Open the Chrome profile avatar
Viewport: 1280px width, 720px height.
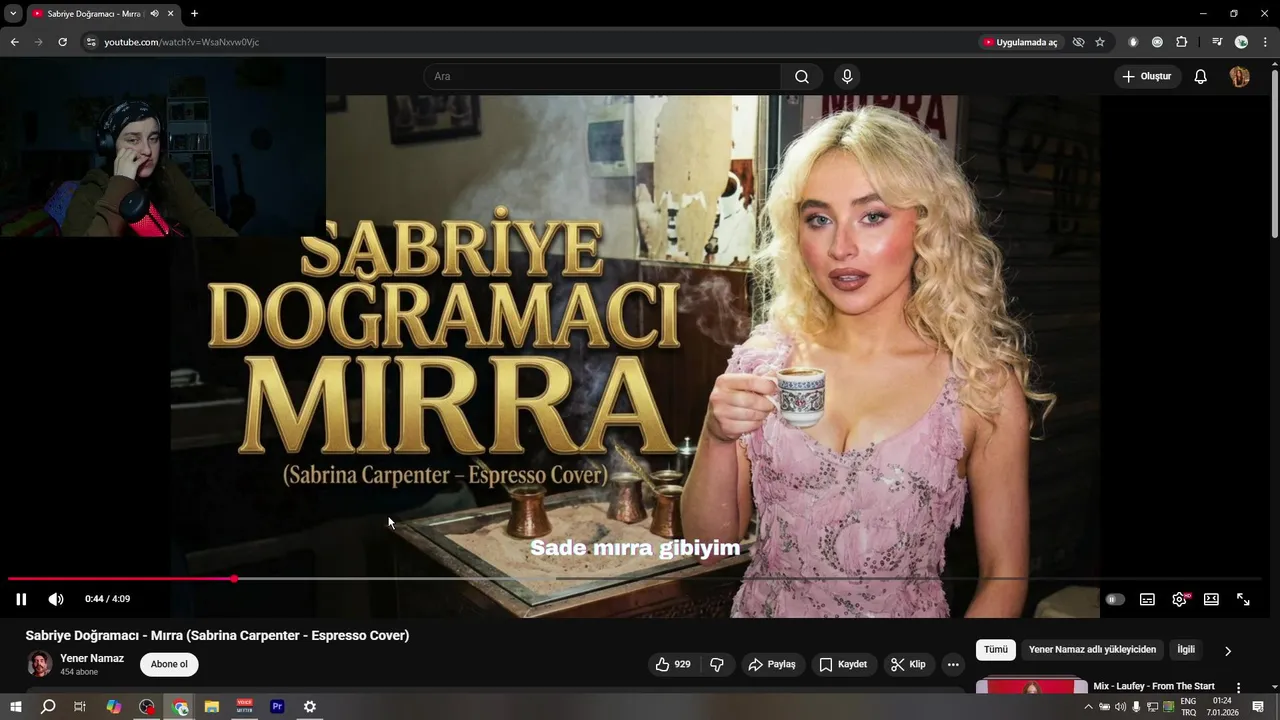click(x=1241, y=42)
